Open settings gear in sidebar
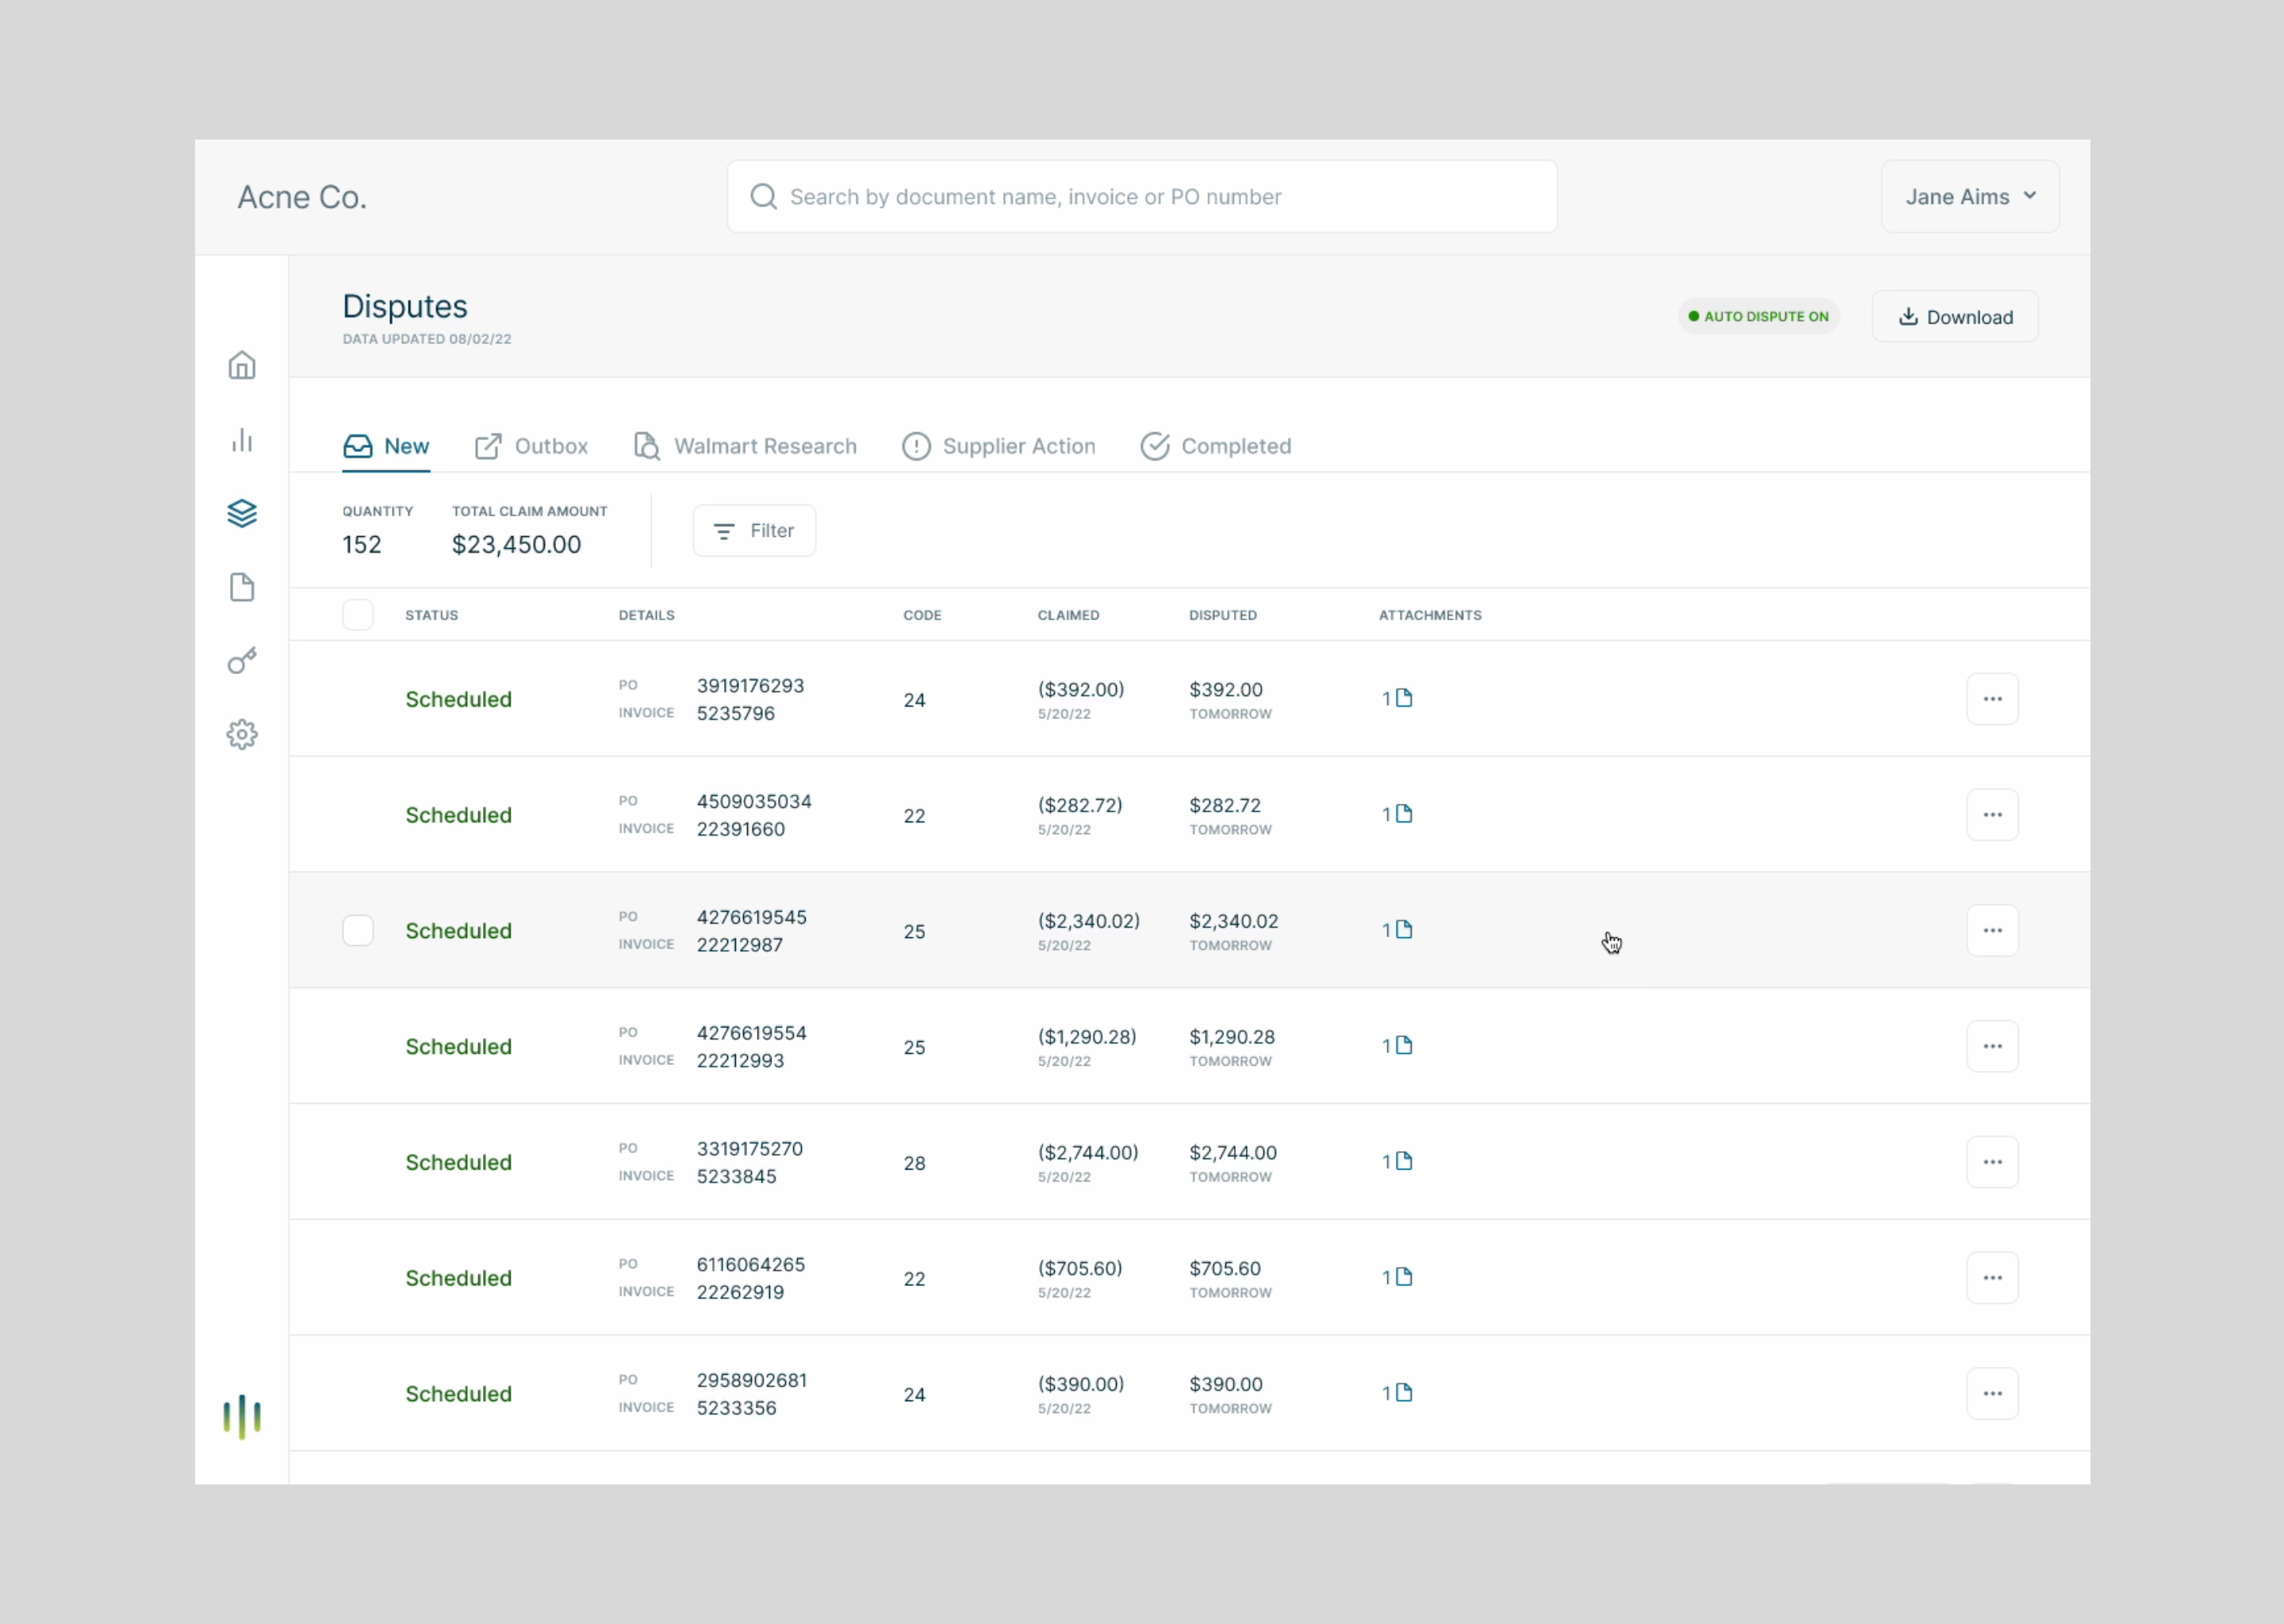Screen dimensions: 2284x1624 242,735
